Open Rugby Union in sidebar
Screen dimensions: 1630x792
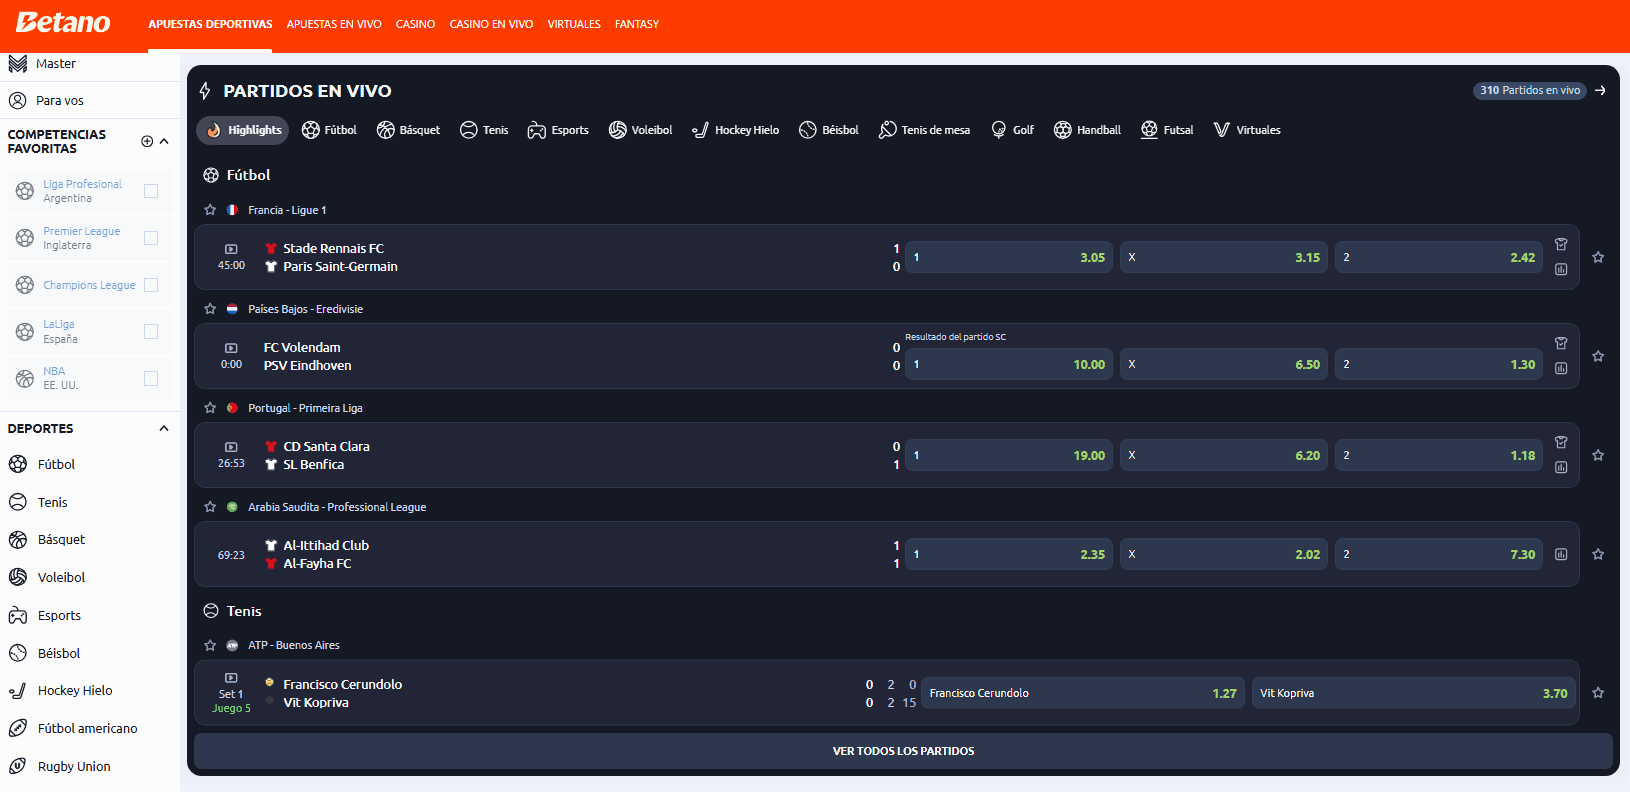pos(74,766)
